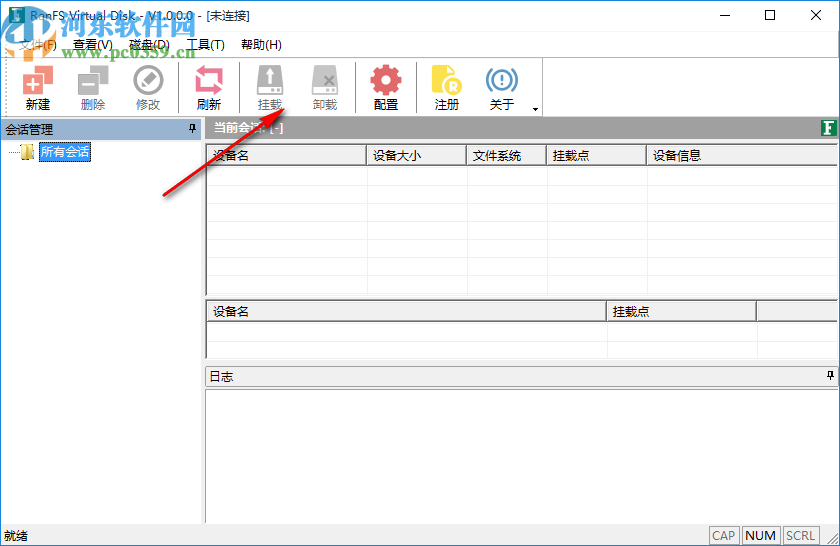The height and width of the screenshot is (546, 840).
Task: Sort by 设备大小 column header
Action: pos(417,155)
